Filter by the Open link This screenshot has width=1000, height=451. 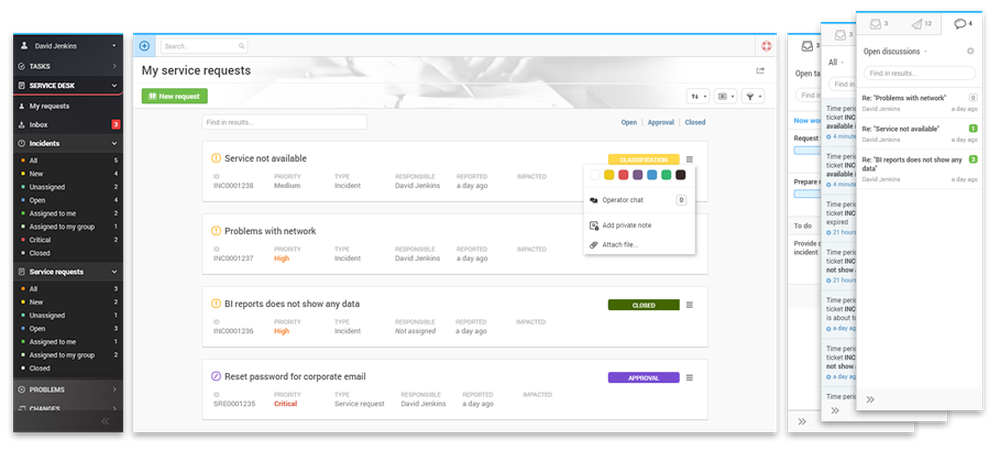coord(629,122)
